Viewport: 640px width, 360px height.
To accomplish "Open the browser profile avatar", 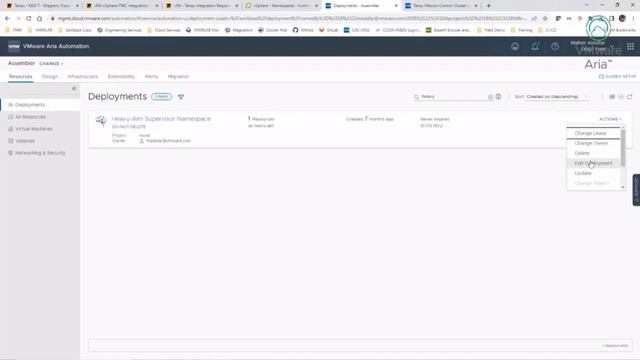I will click(622, 18).
